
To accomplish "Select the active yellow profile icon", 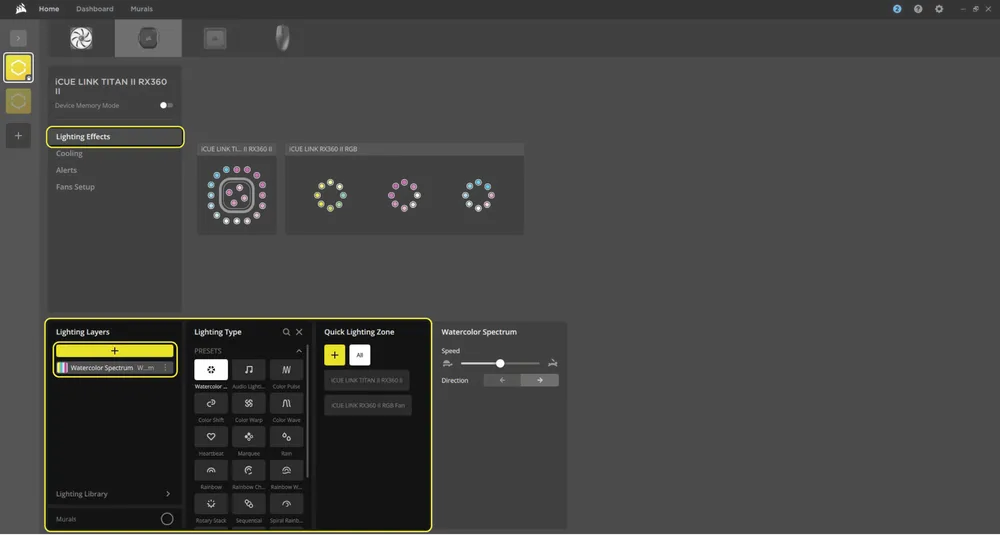I will point(18,68).
